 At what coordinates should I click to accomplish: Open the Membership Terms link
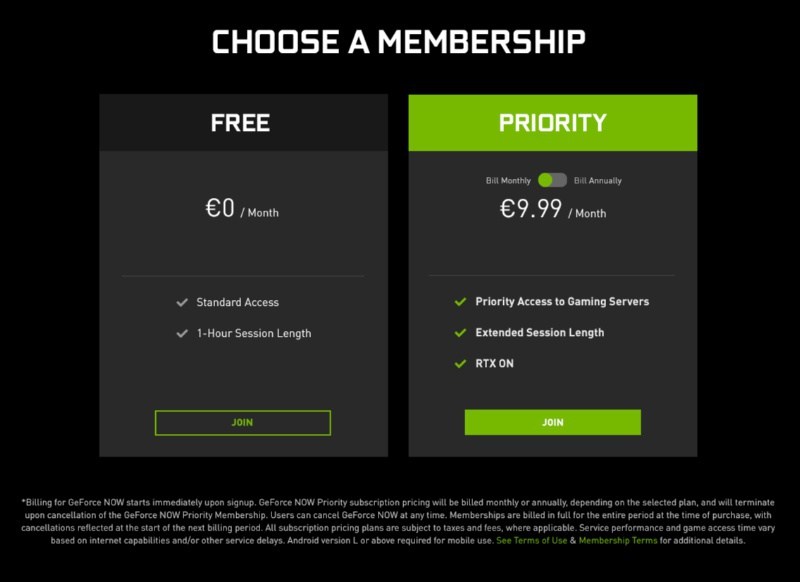pyautogui.click(x=617, y=540)
